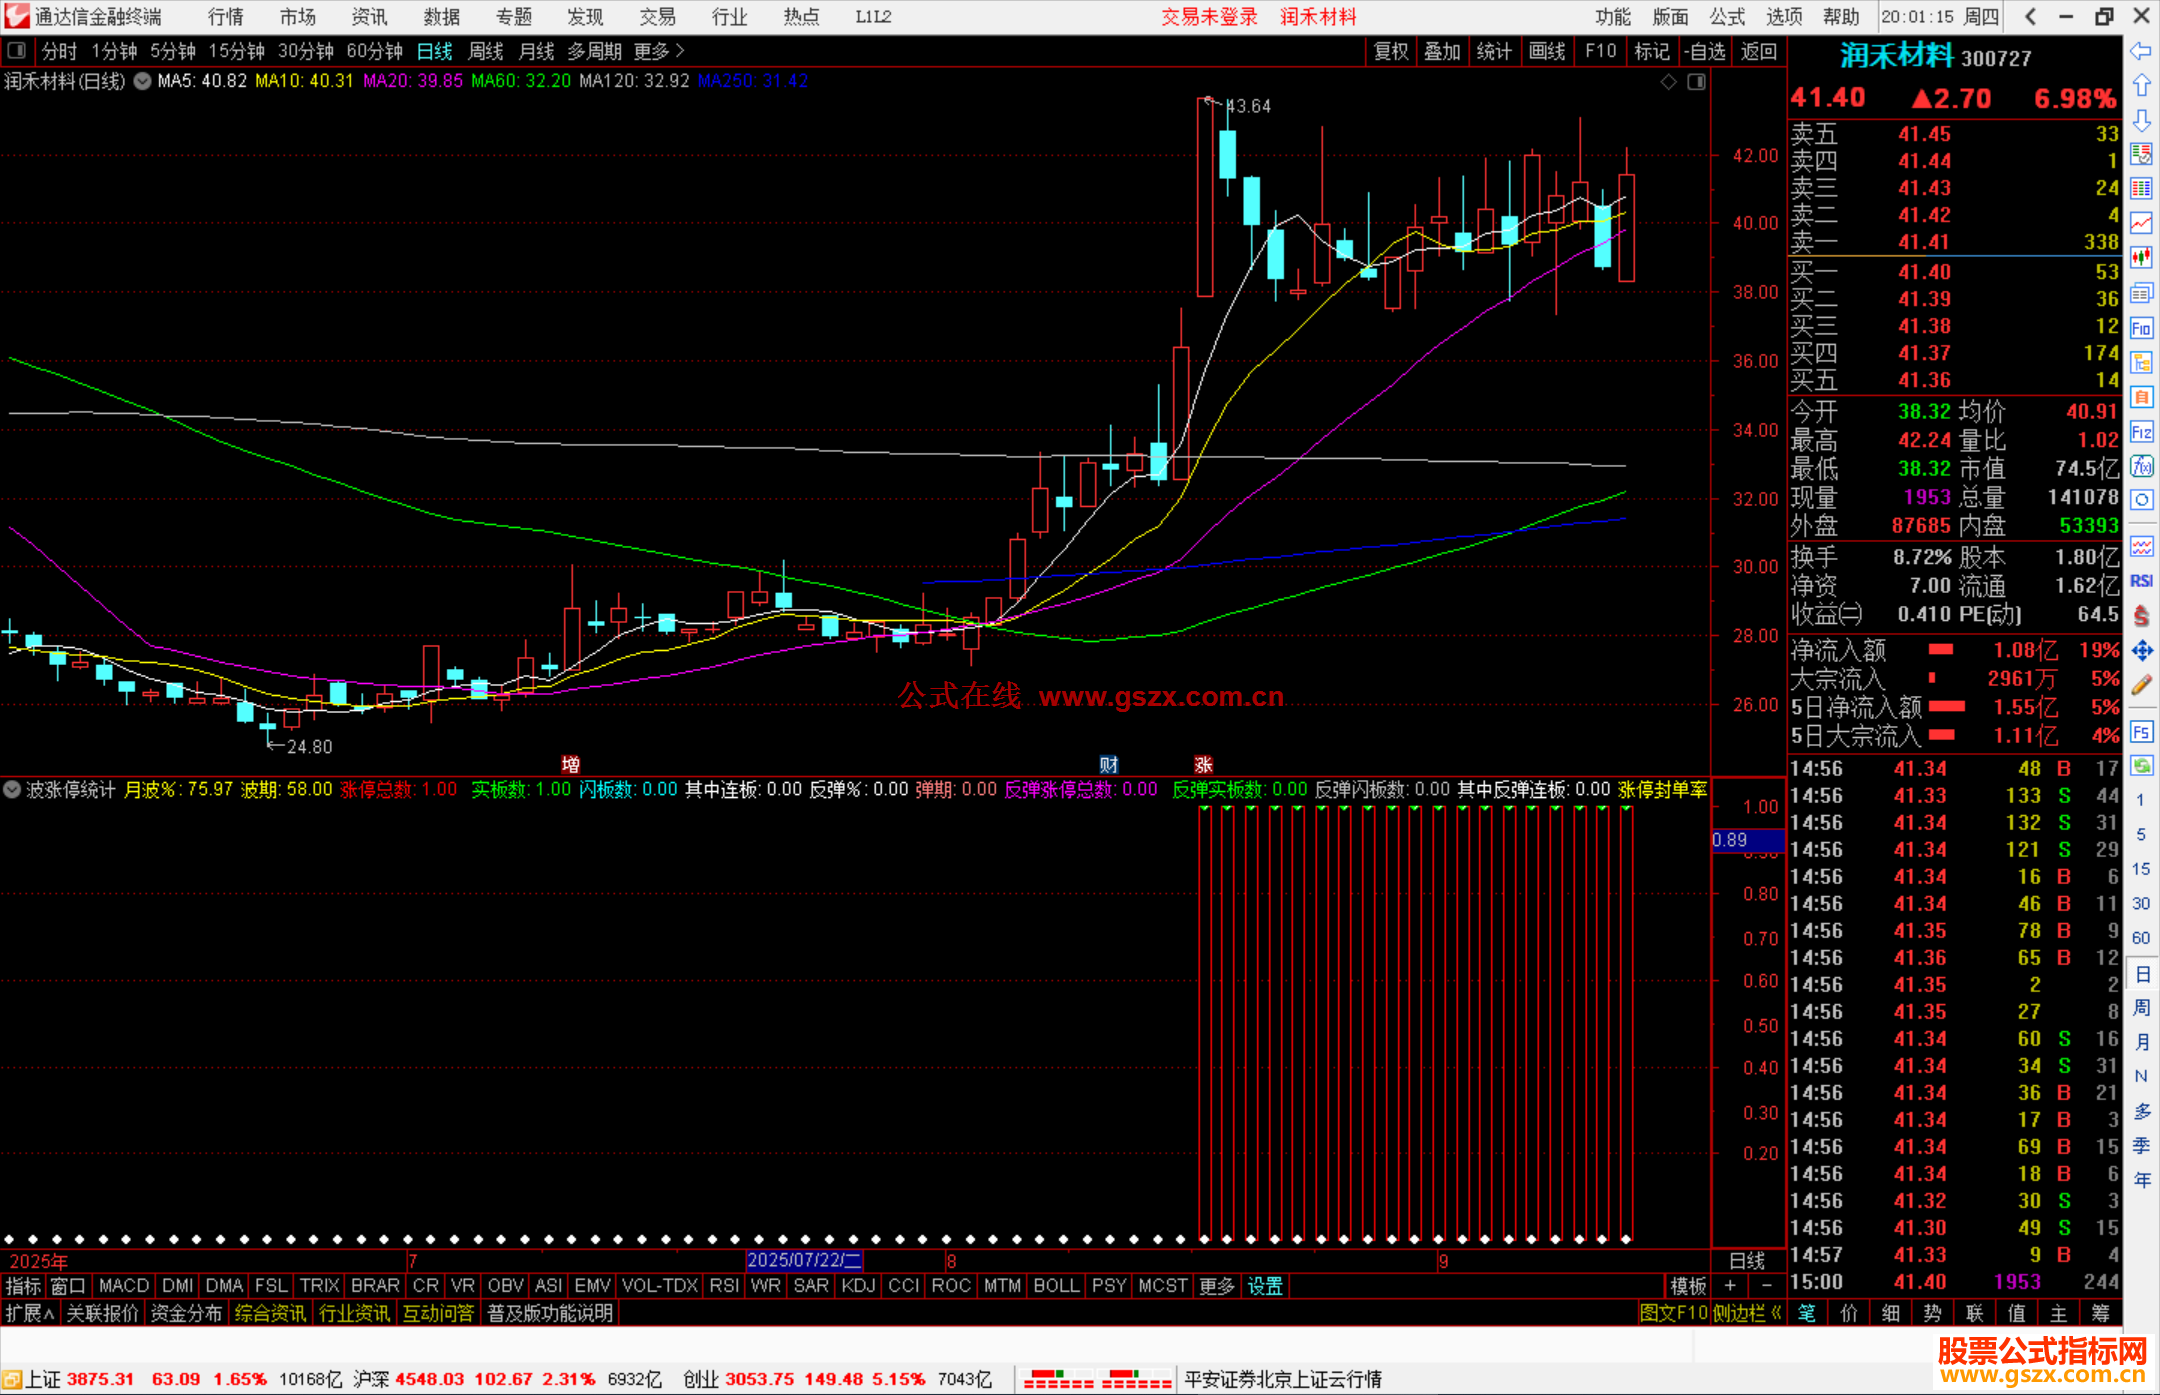This screenshot has height=1395, width=2160.
Task: Toggle the round button beside 波涨停统计
Action: click(x=12, y=789)
